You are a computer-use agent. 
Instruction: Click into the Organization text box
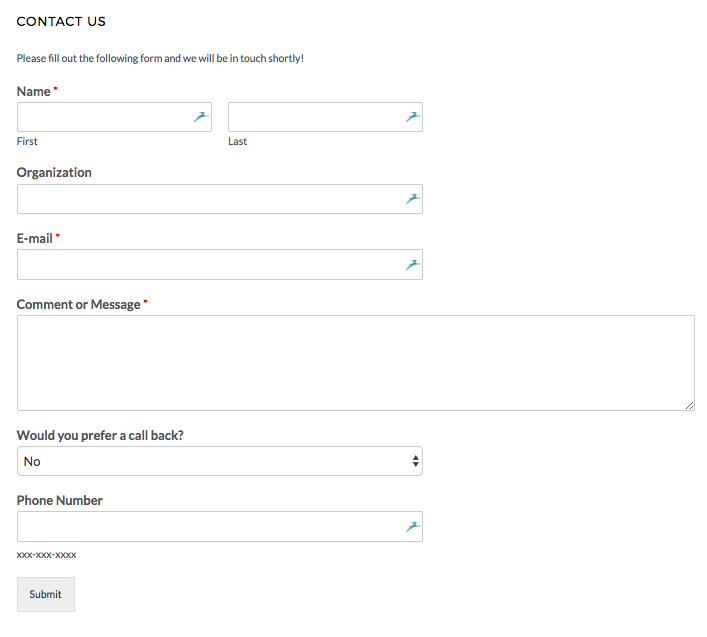[220, 199]
